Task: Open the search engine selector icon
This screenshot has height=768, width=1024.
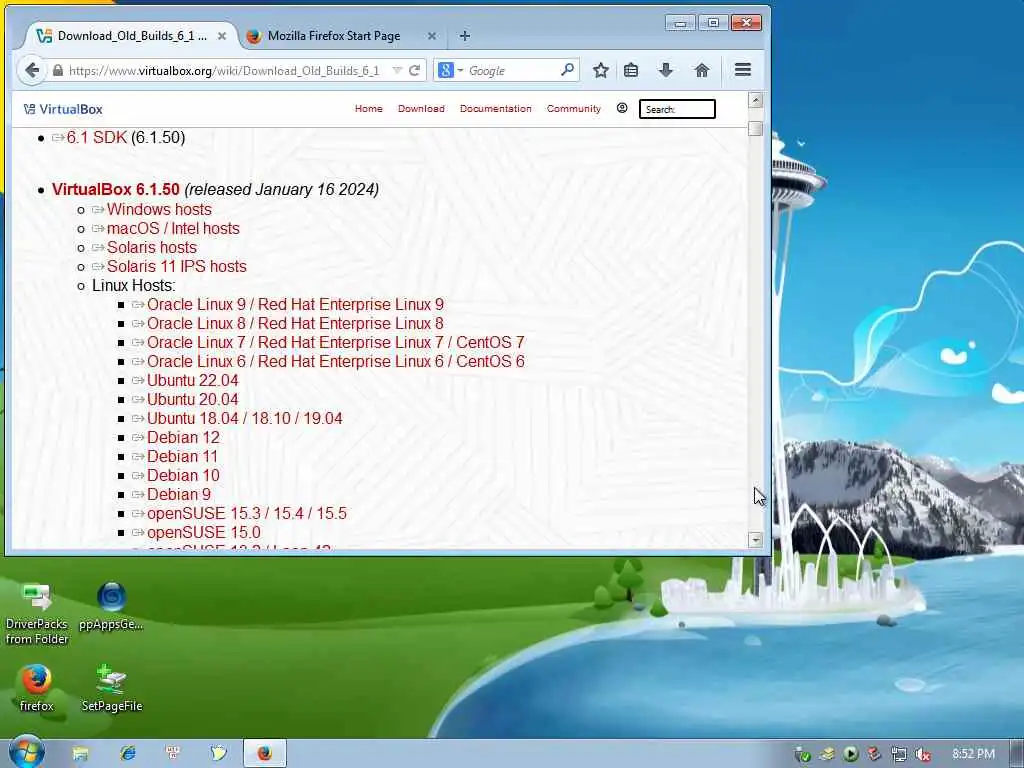Action: click(x=451, y=71)
